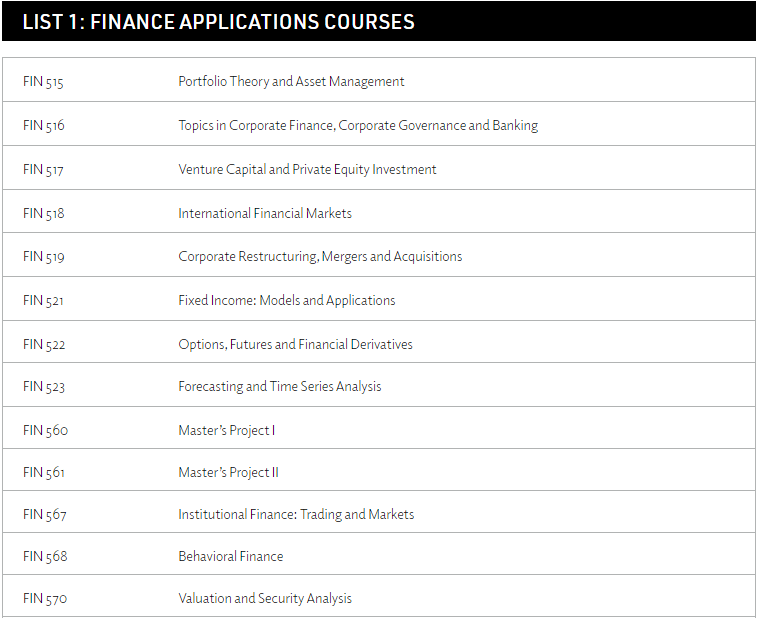
Task: Select the FIN 518 course code
Action: 44,213
